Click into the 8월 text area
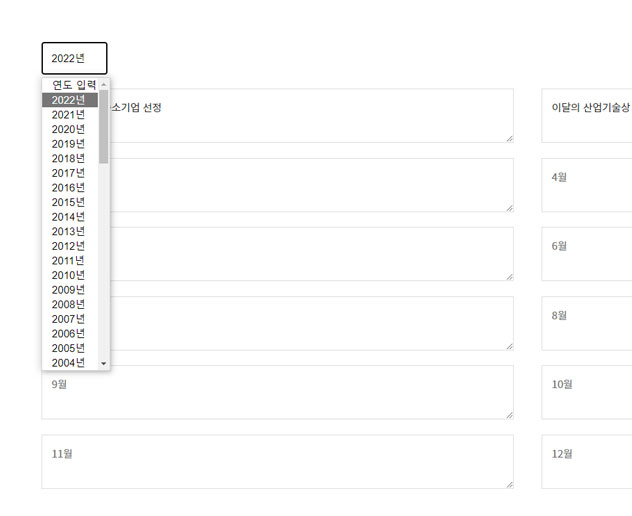The height and width of the screenshot is (516, 632). 587,323
